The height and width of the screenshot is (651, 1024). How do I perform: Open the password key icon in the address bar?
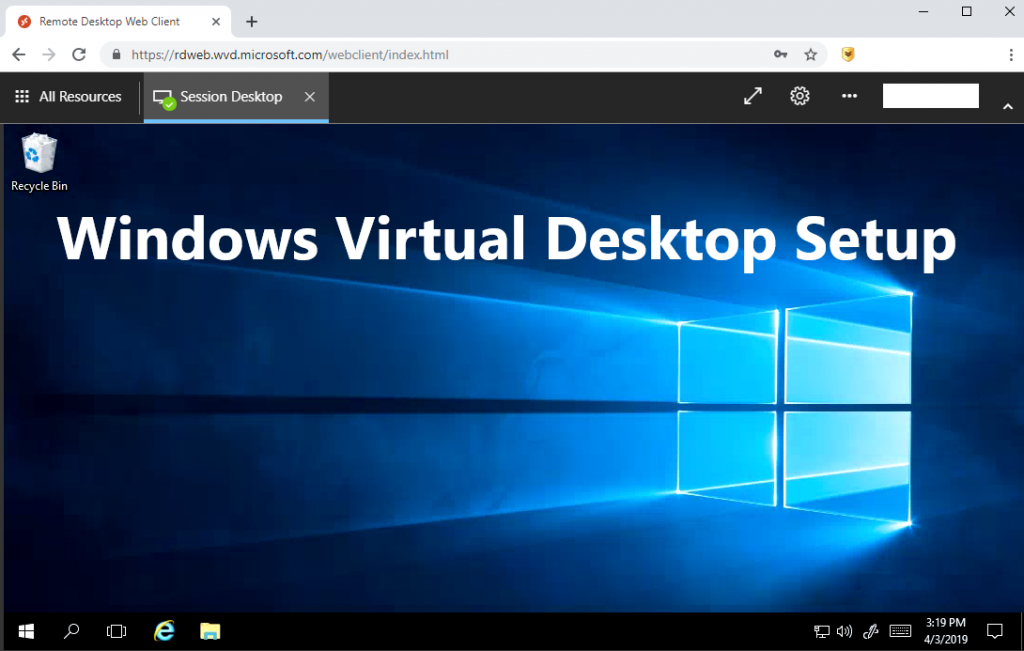780,54
